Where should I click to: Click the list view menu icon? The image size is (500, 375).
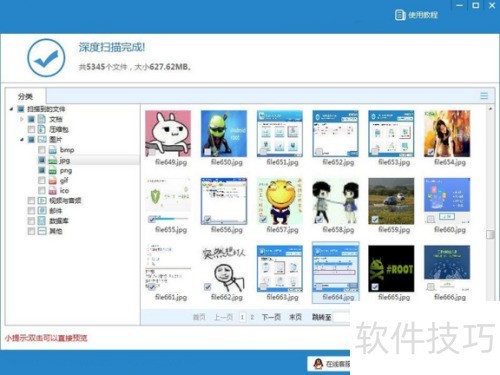[484, 96]
